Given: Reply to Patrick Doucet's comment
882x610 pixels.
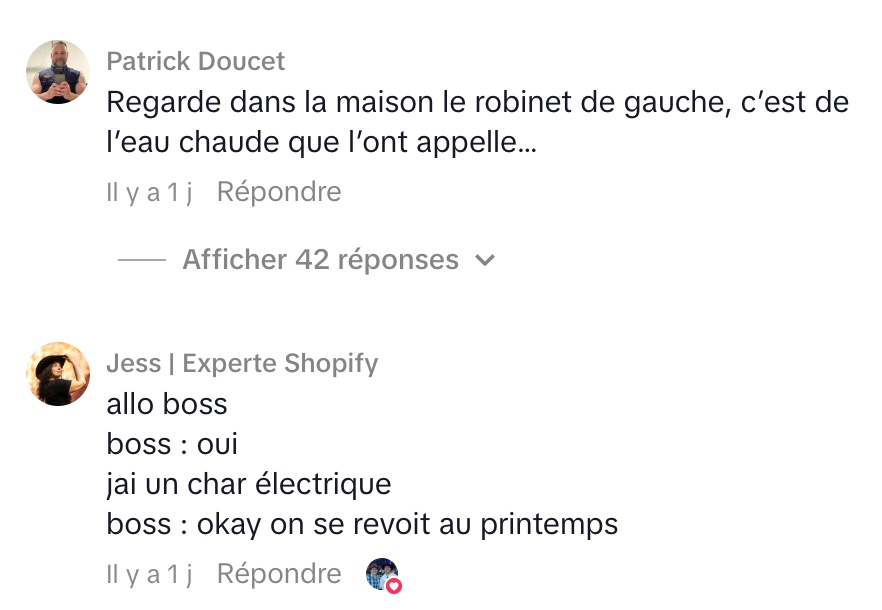Looking at the screenshot, I should click(x=279, y=192).
